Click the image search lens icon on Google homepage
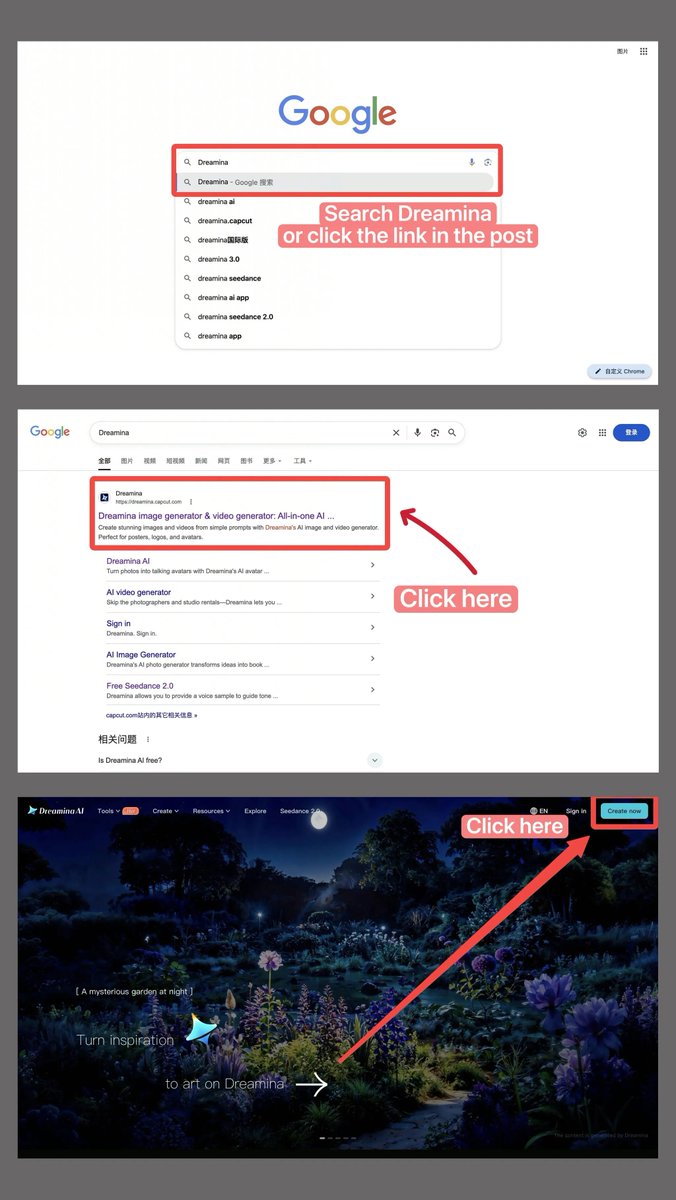Viewport: 676px width, 1200px height. pos(488,162)
